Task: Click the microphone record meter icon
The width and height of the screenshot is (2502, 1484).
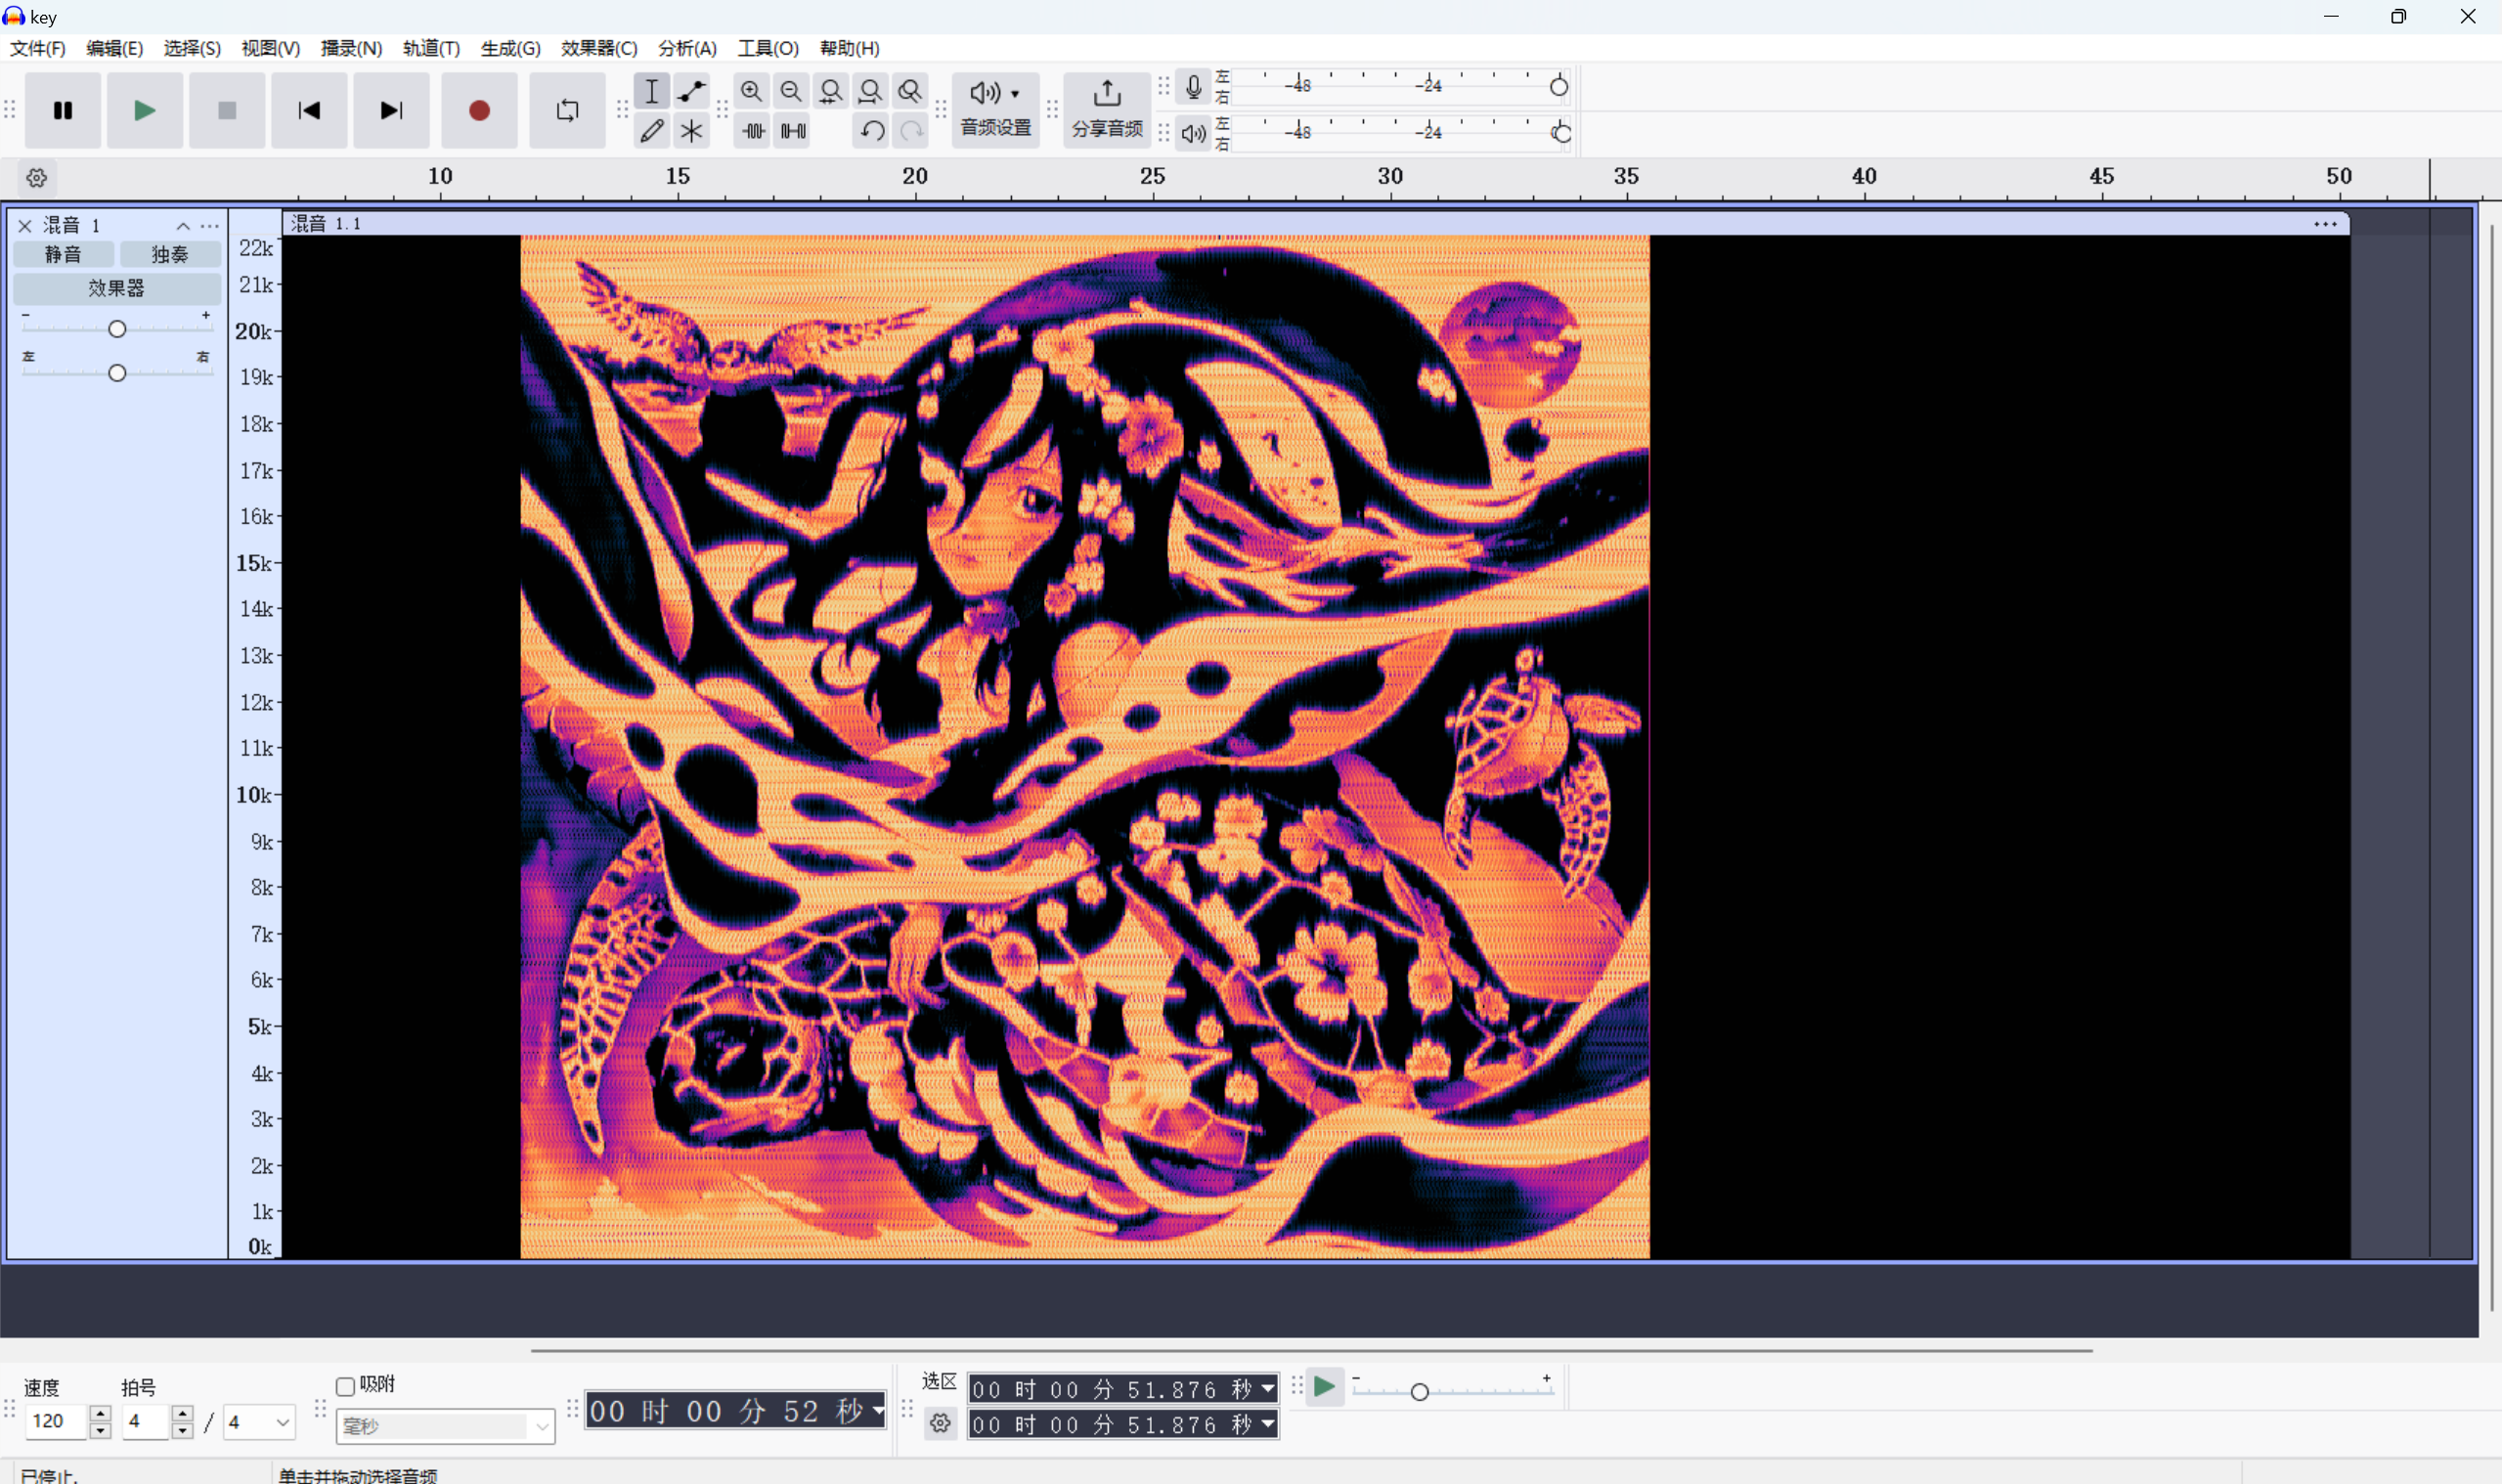Action: [1193, 88]
